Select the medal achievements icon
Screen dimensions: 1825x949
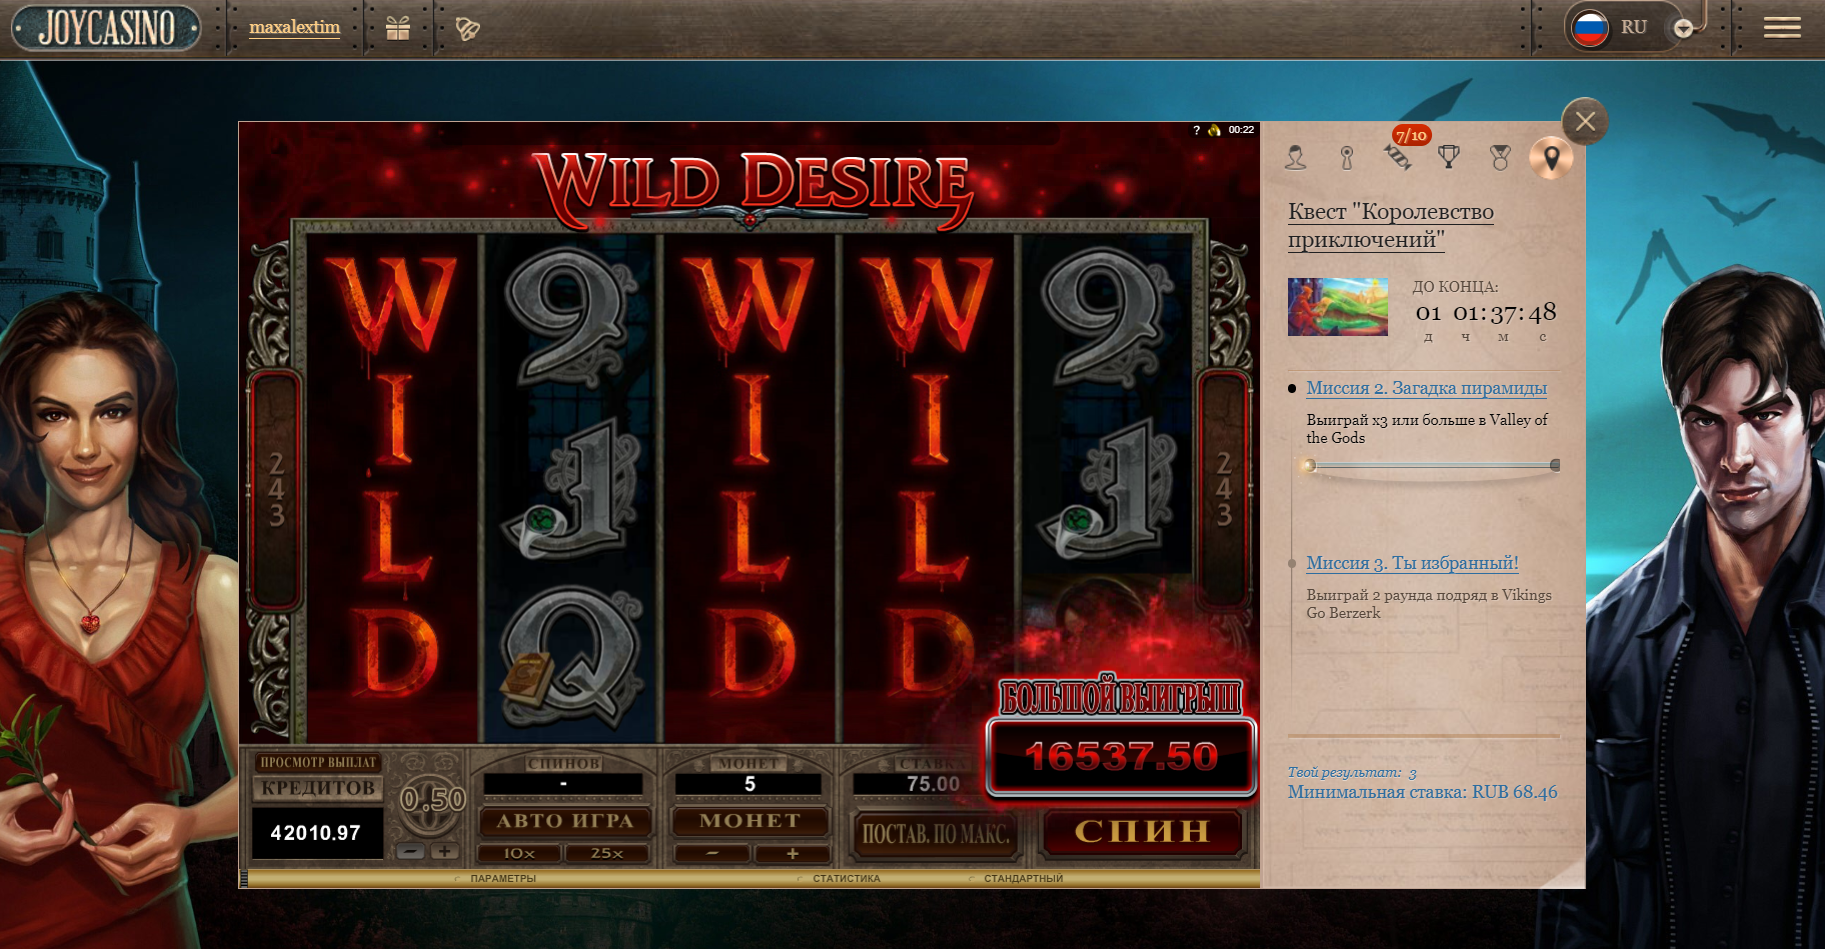(1499, 157)
